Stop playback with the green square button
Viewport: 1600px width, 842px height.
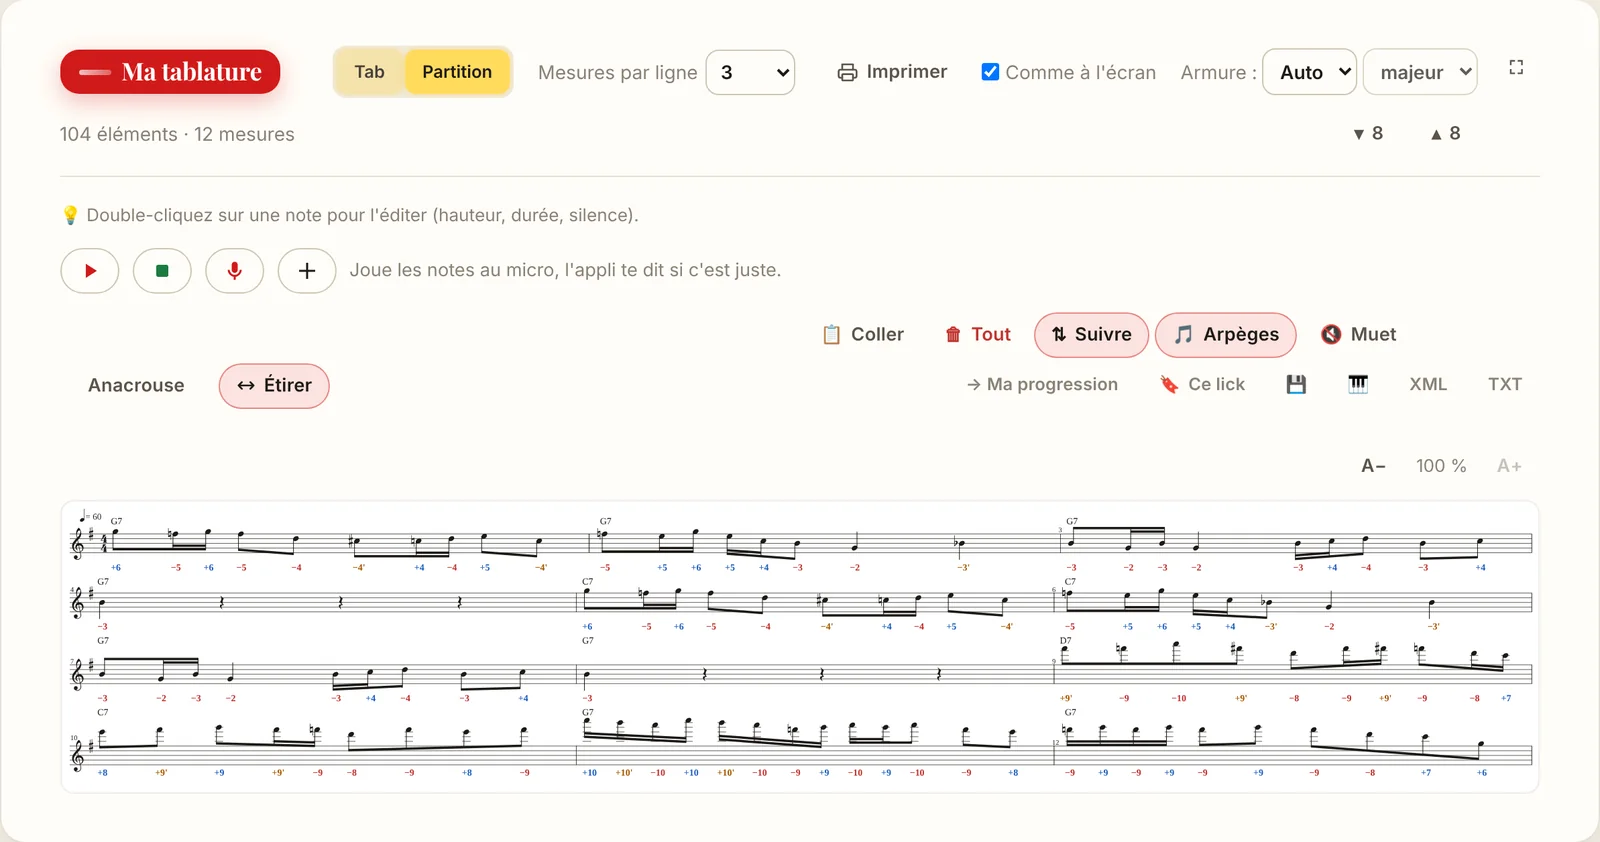point(162,271)
